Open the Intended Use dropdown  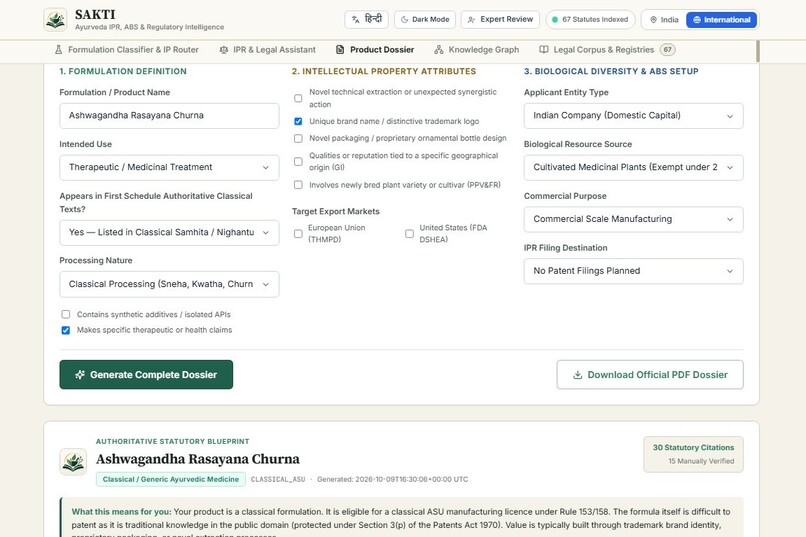(x=169, y=168)
